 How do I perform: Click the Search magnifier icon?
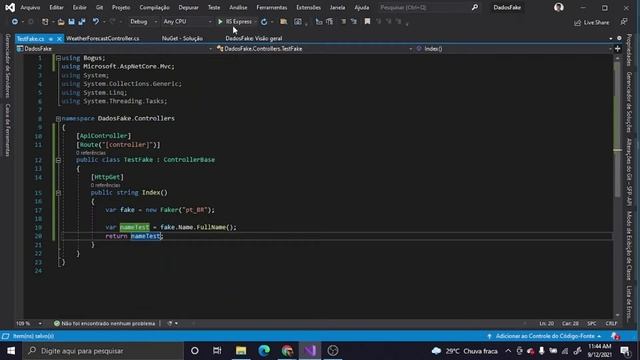pos(475,7)
